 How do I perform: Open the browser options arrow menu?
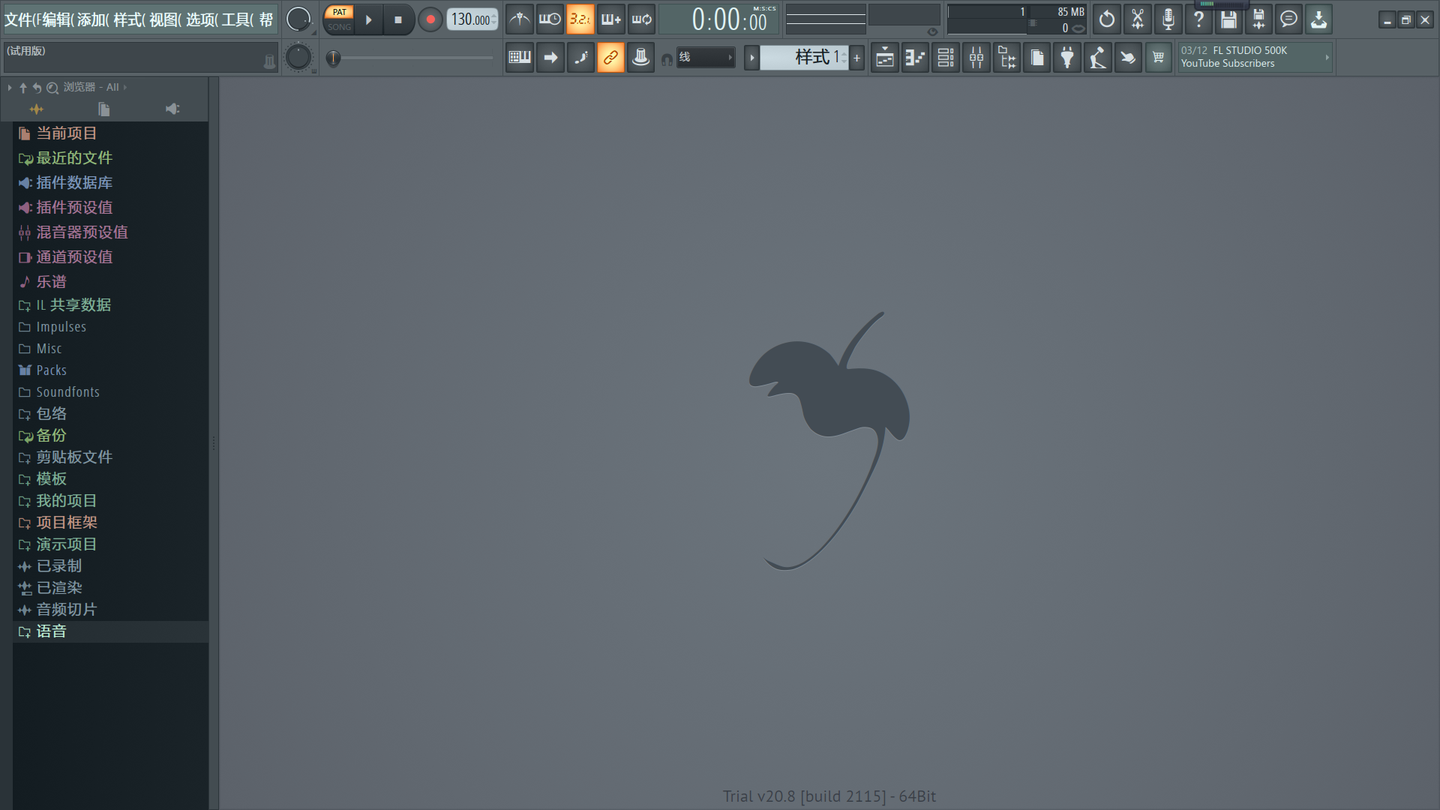(10, 88)
